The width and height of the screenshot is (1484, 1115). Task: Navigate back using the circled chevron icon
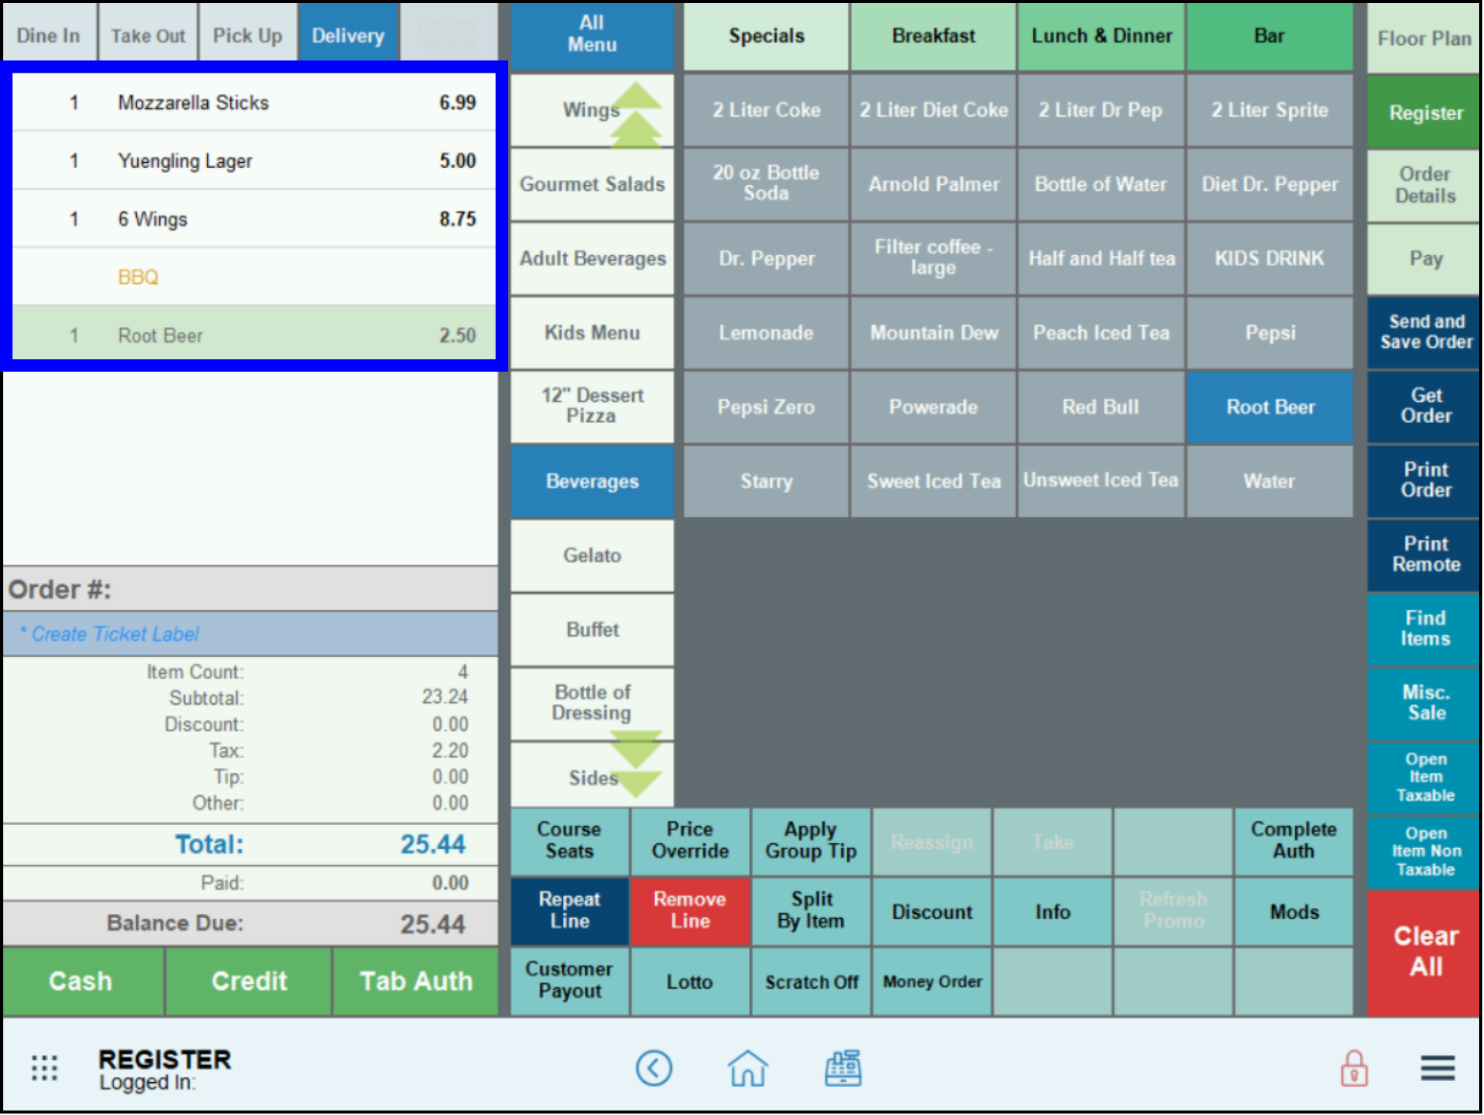tap(655, 1068)
